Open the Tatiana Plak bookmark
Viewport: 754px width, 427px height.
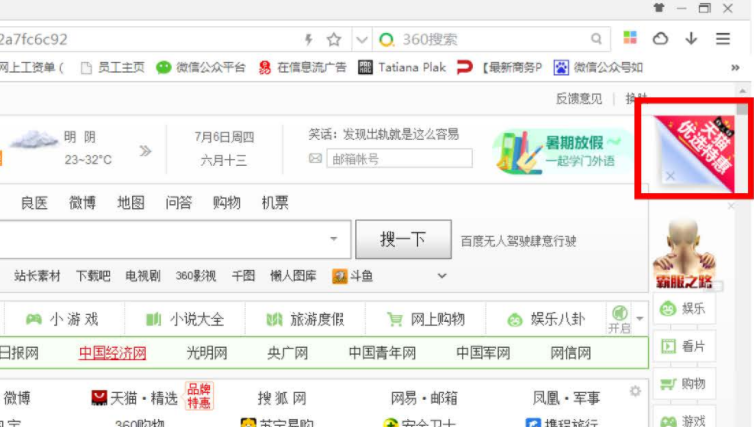(x=402, y=68)
